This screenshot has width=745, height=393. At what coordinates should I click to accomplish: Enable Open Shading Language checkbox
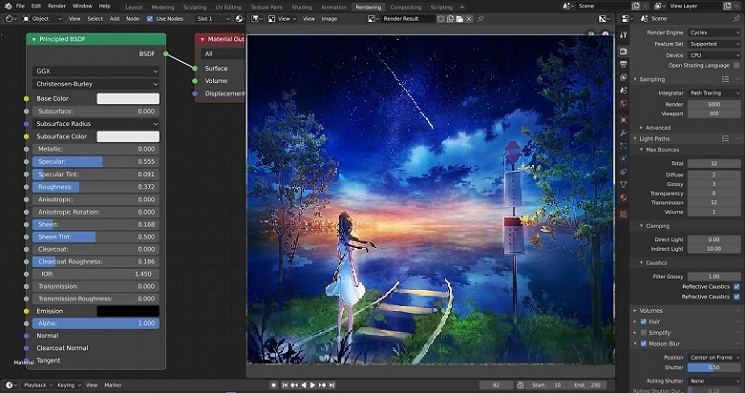click(x=736, y=66)
